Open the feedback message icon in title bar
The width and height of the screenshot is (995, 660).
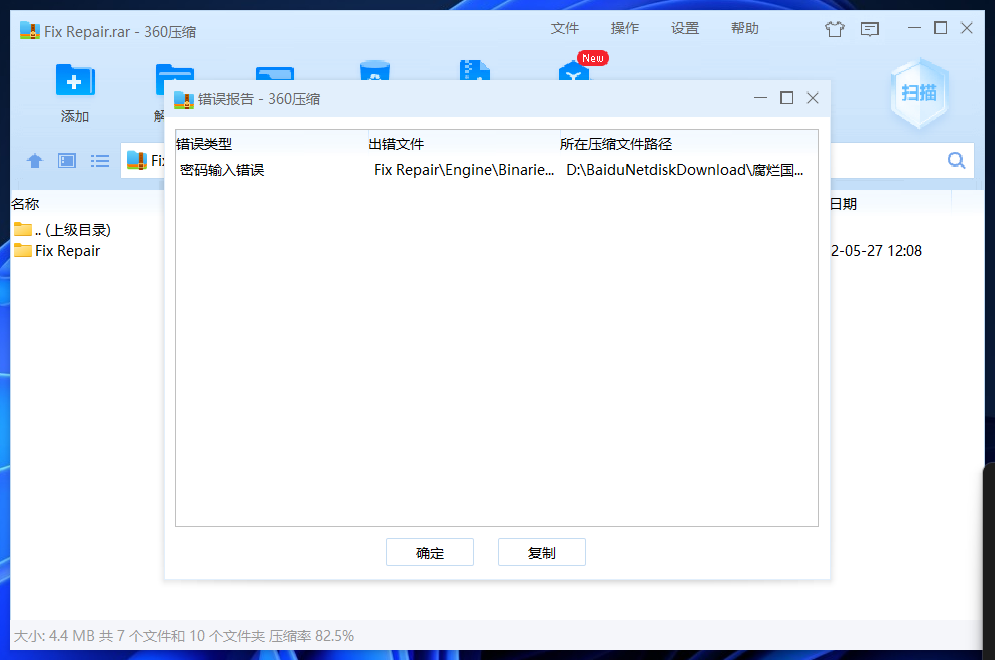tap(870, 29)
